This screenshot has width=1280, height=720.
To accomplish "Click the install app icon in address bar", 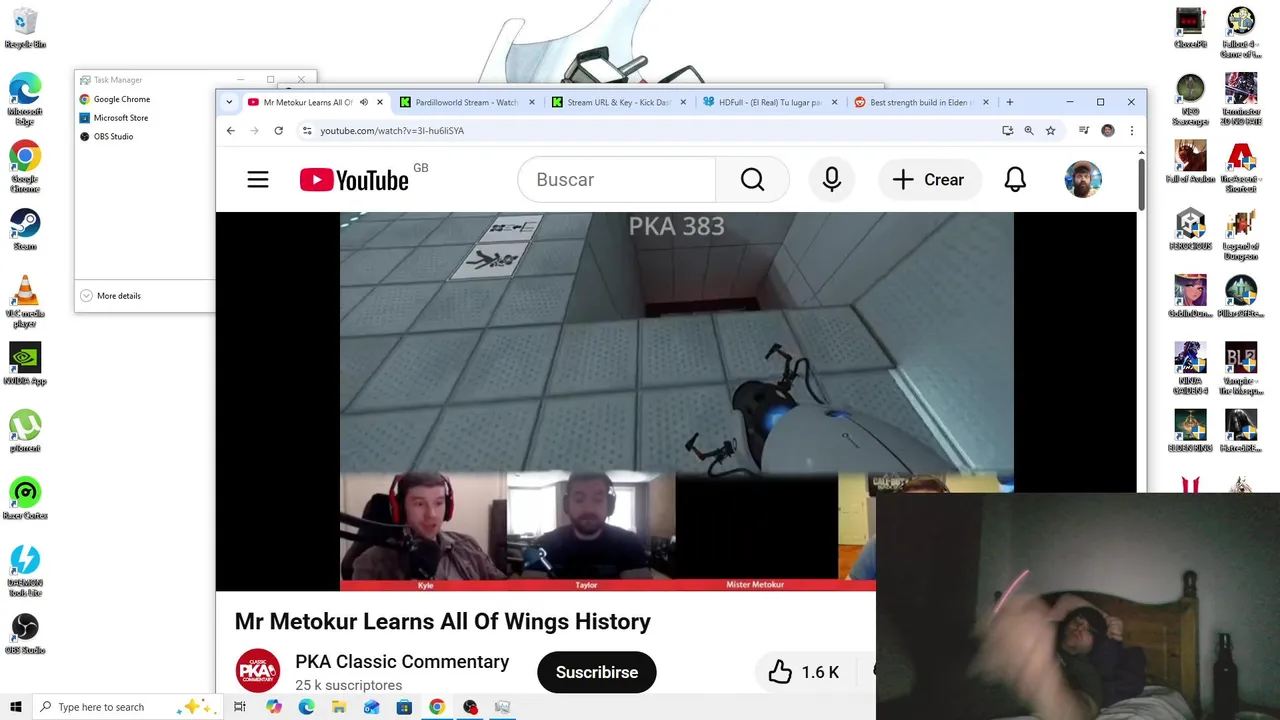I will point(1007,131).
